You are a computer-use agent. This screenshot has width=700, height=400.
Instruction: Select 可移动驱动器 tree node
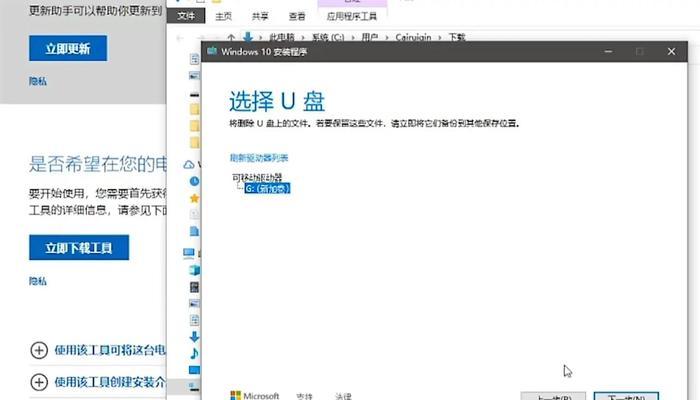pos(257,177)
